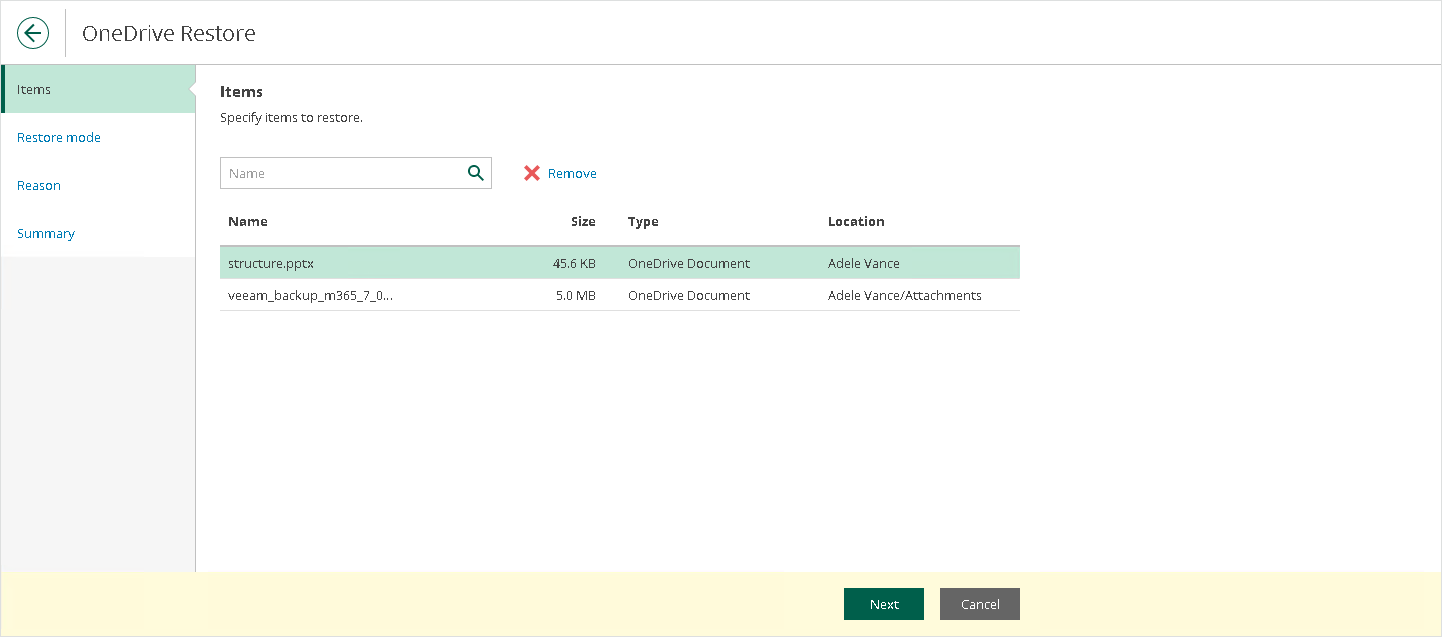Click the 5.0 MB size cell
Screen dimensions: 1442x637
pyautogui.click(x=576, y=295)
